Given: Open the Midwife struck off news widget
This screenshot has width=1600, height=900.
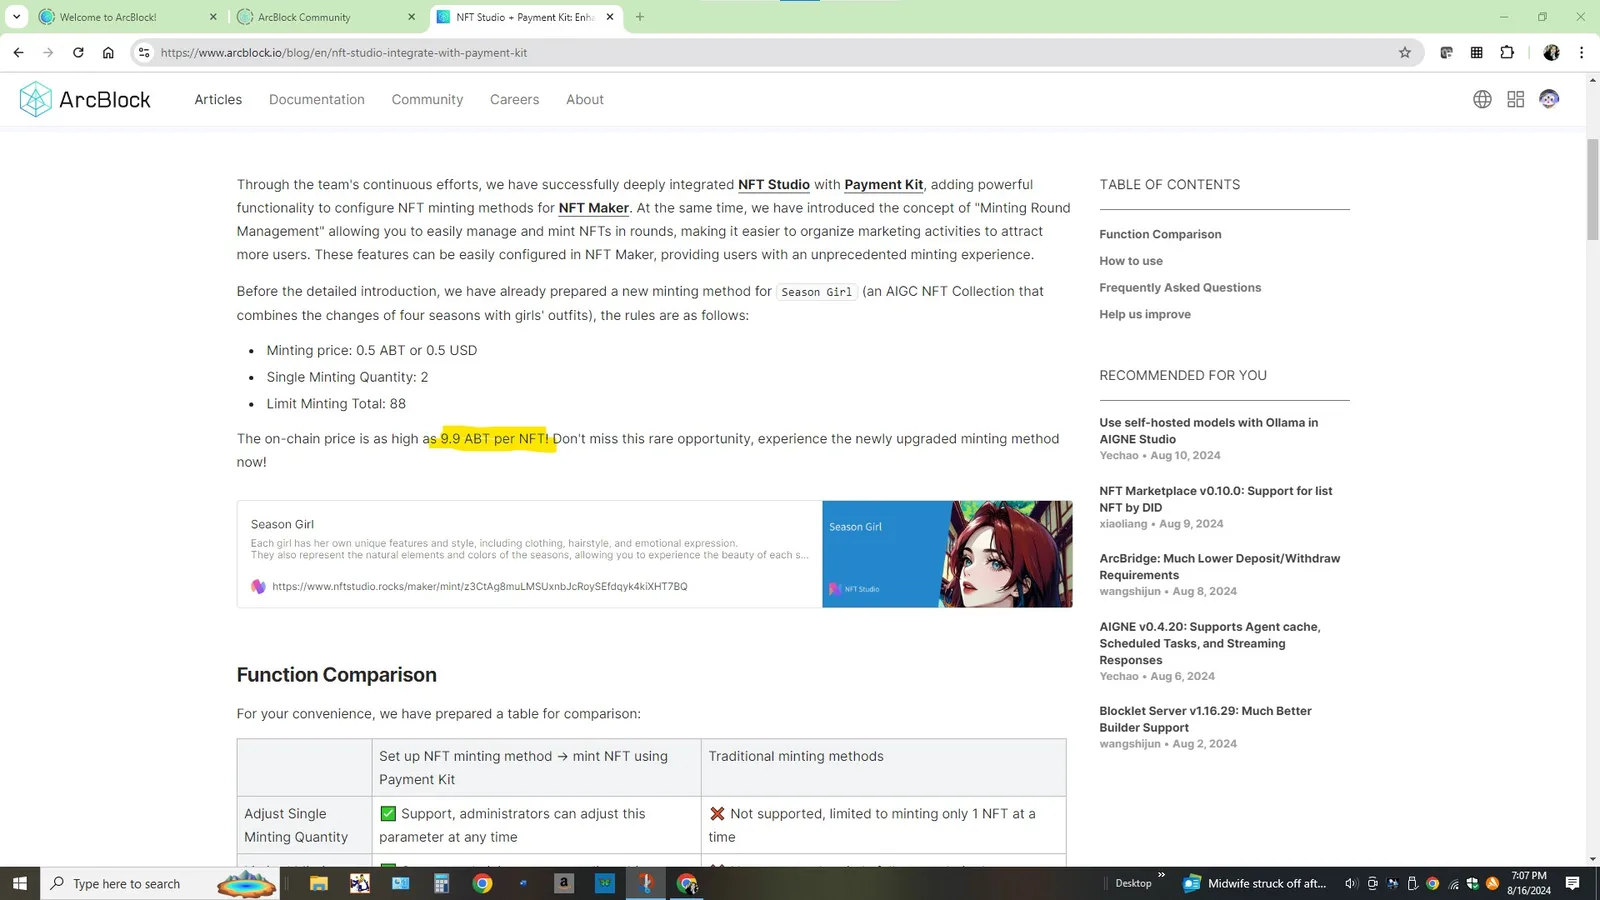Looking at the screenshot, I should [x=1255, y=883].
